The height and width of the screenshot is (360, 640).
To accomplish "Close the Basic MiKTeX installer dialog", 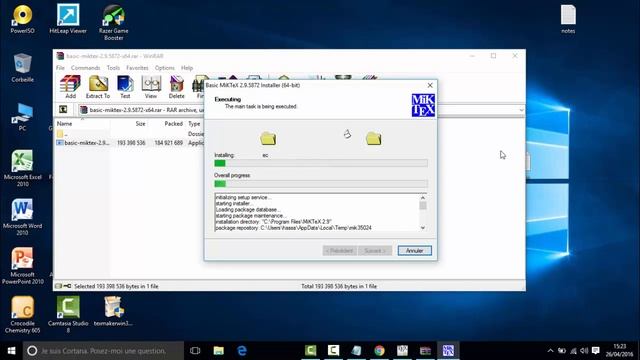I will tap(430, 85).
